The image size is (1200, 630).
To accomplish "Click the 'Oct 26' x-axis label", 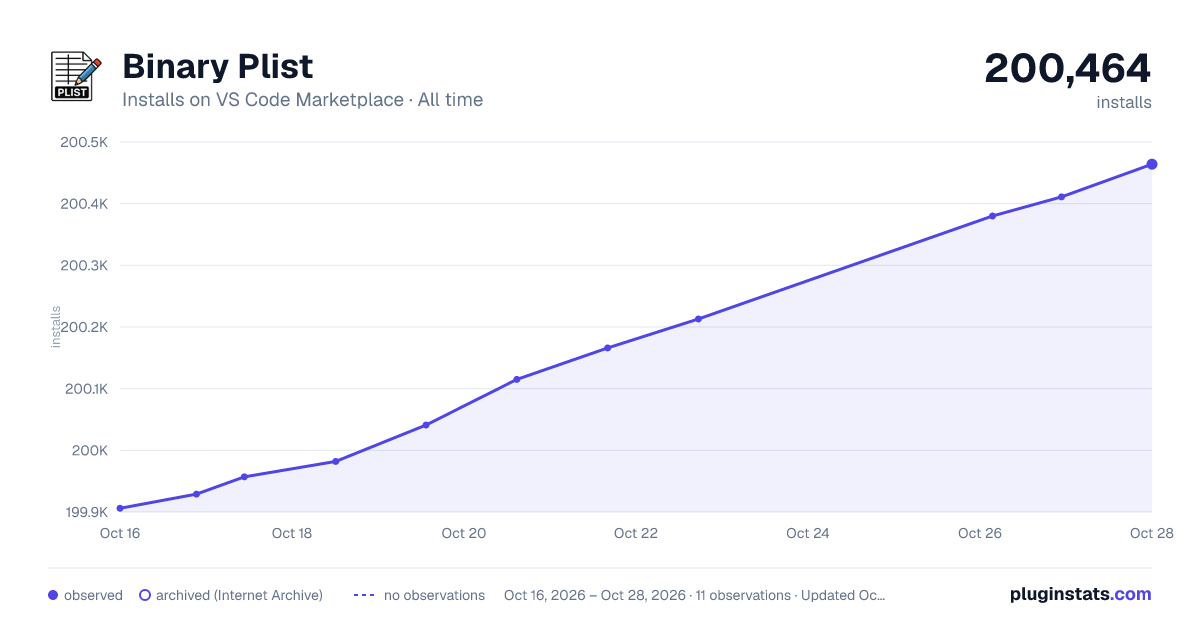I will pyautogui.click(x=980, y=533).
